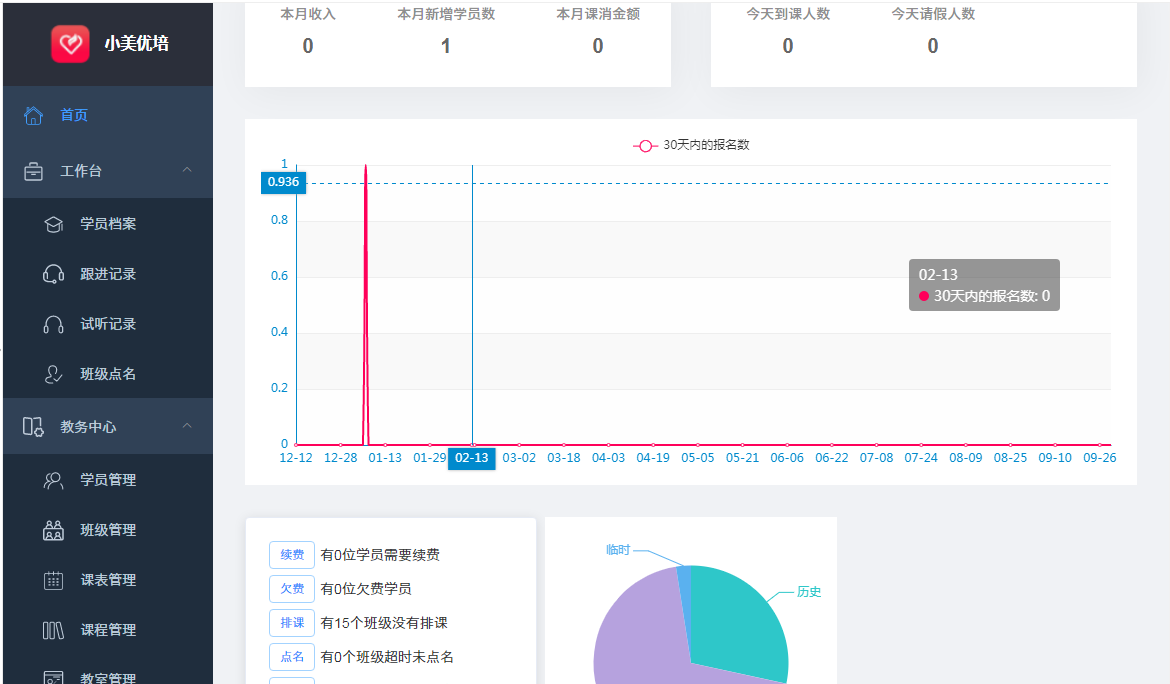Click the headphones icon for 试听记录
This screenshot has height=684, width=1170.
click(54, 325)
